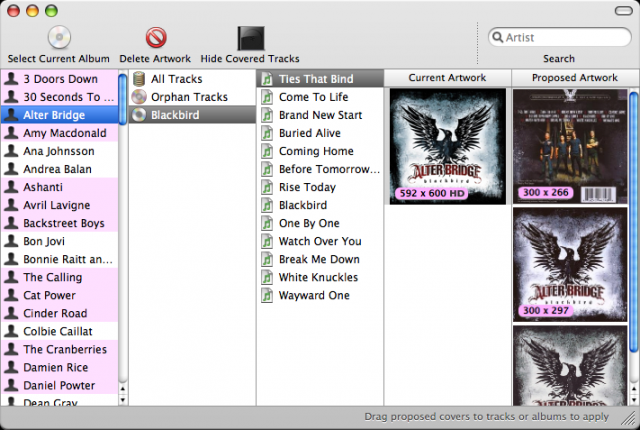Select artist Bon Jovi
The height and width of the screenshot is (430, 640).
coord(60,241)
